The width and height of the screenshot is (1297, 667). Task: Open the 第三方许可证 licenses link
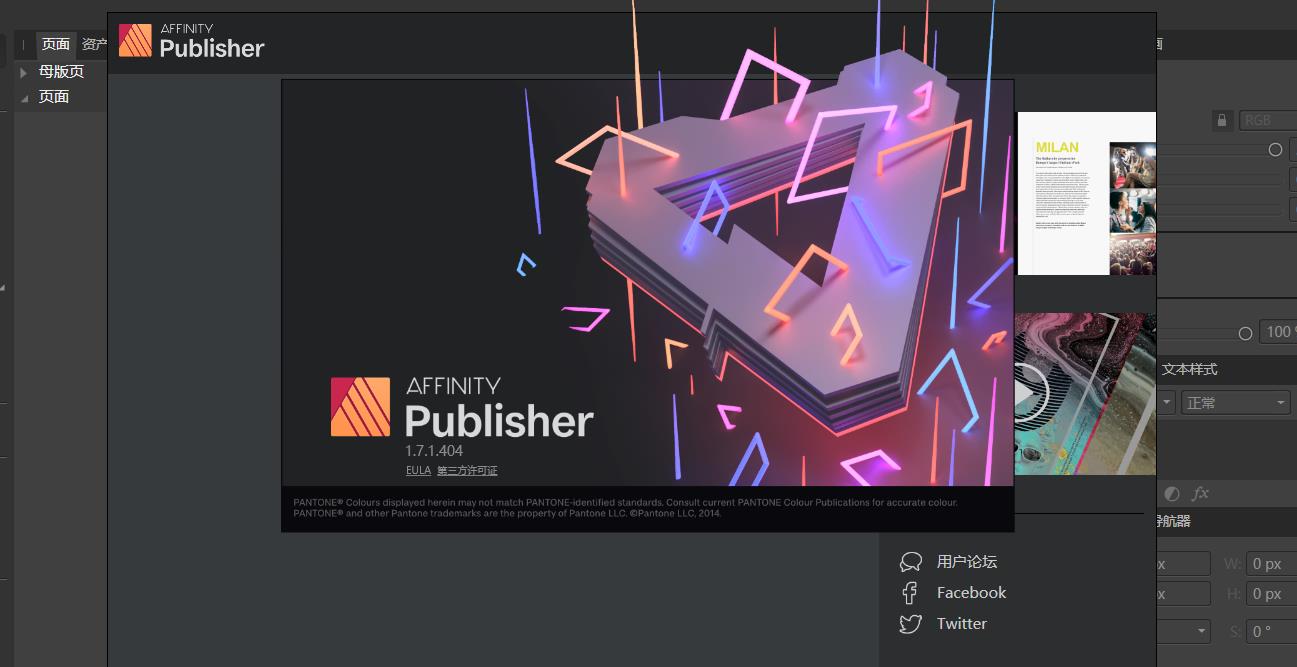point(467,470)
